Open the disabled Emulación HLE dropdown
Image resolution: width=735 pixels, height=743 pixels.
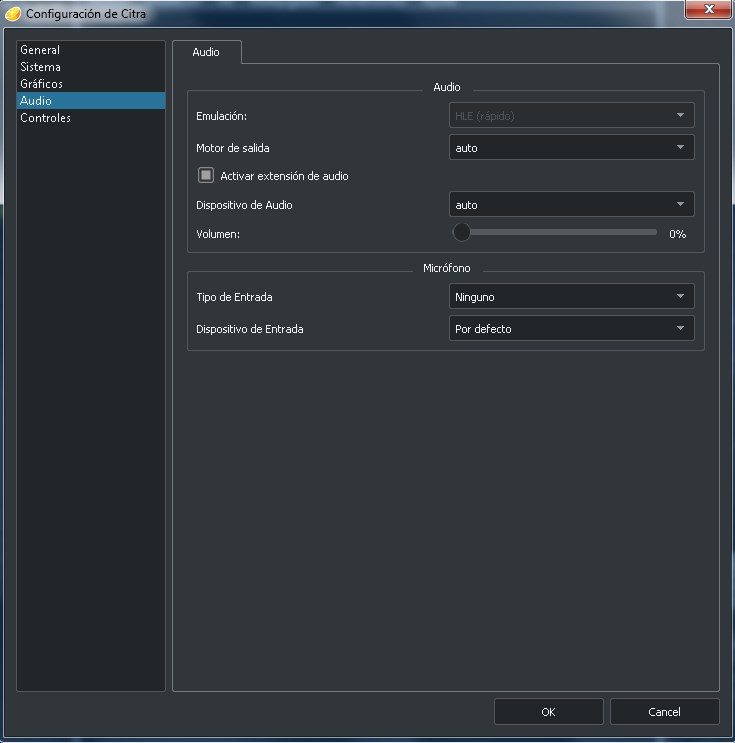pyautogui.click(x=572, y=116)
